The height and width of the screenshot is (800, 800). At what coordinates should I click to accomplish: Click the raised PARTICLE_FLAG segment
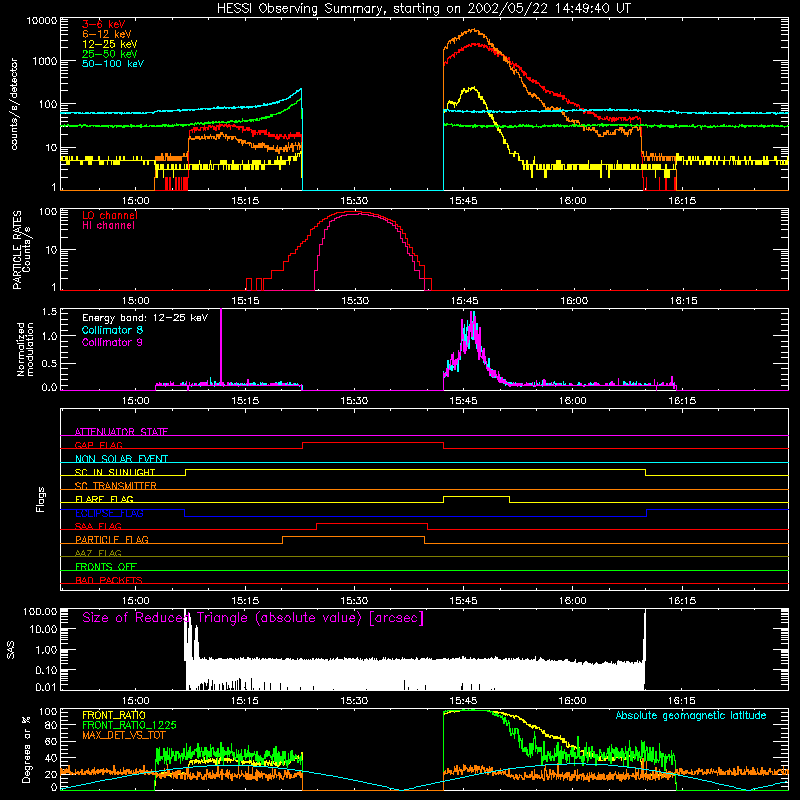[353, 537]
